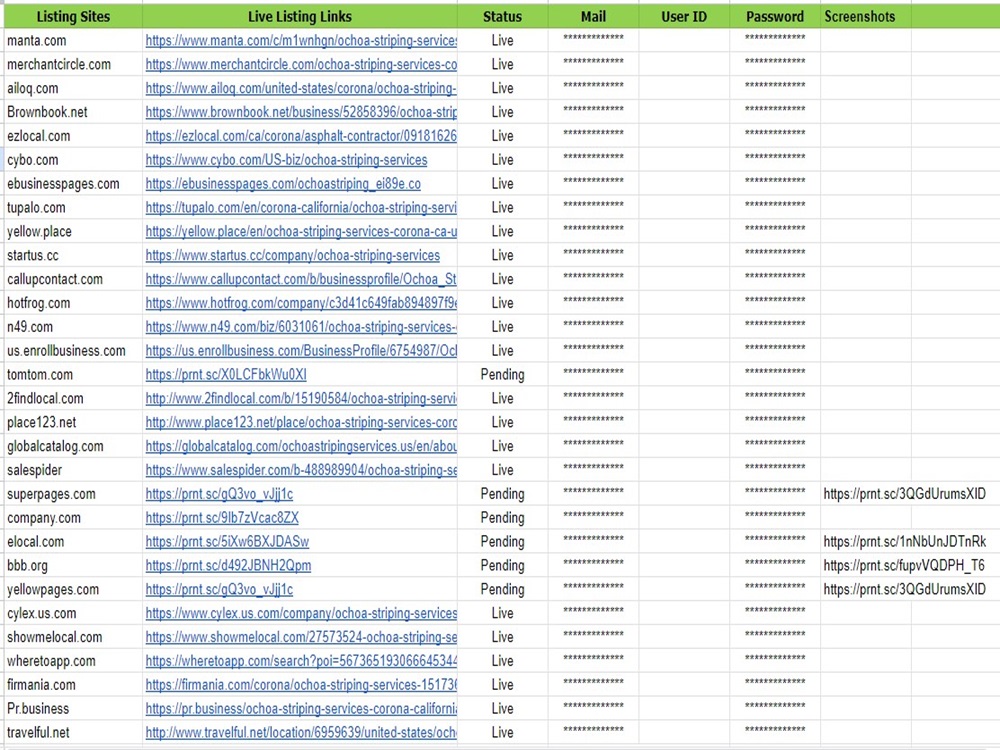Open the firmania.com corona listing link

tap(301, 685)
